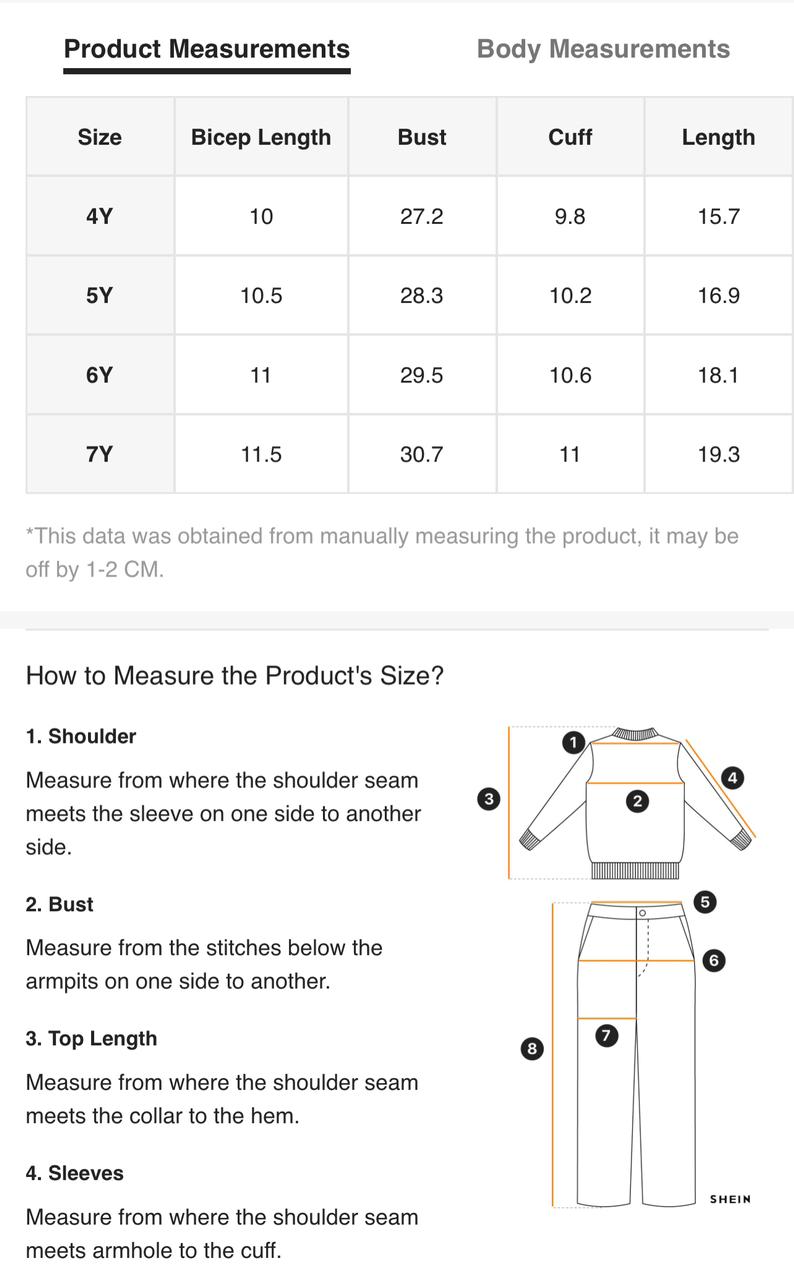Click the number 1 shoulder marker on diagram
Image resolution: width=794 pixels, height=1280 pixels.
pos(573,742)
